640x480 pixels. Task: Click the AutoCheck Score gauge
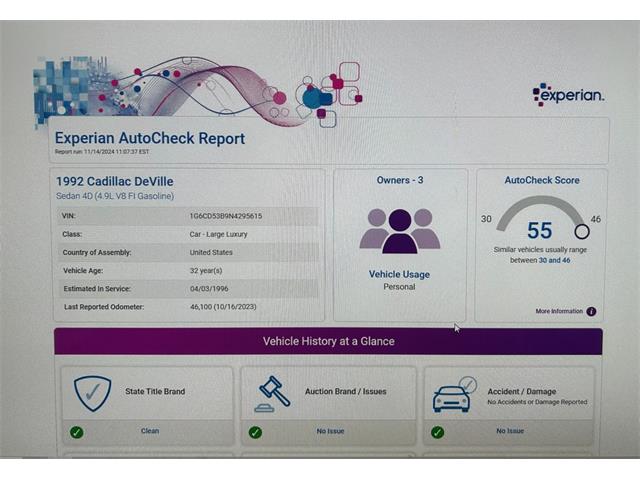(540, 218)
